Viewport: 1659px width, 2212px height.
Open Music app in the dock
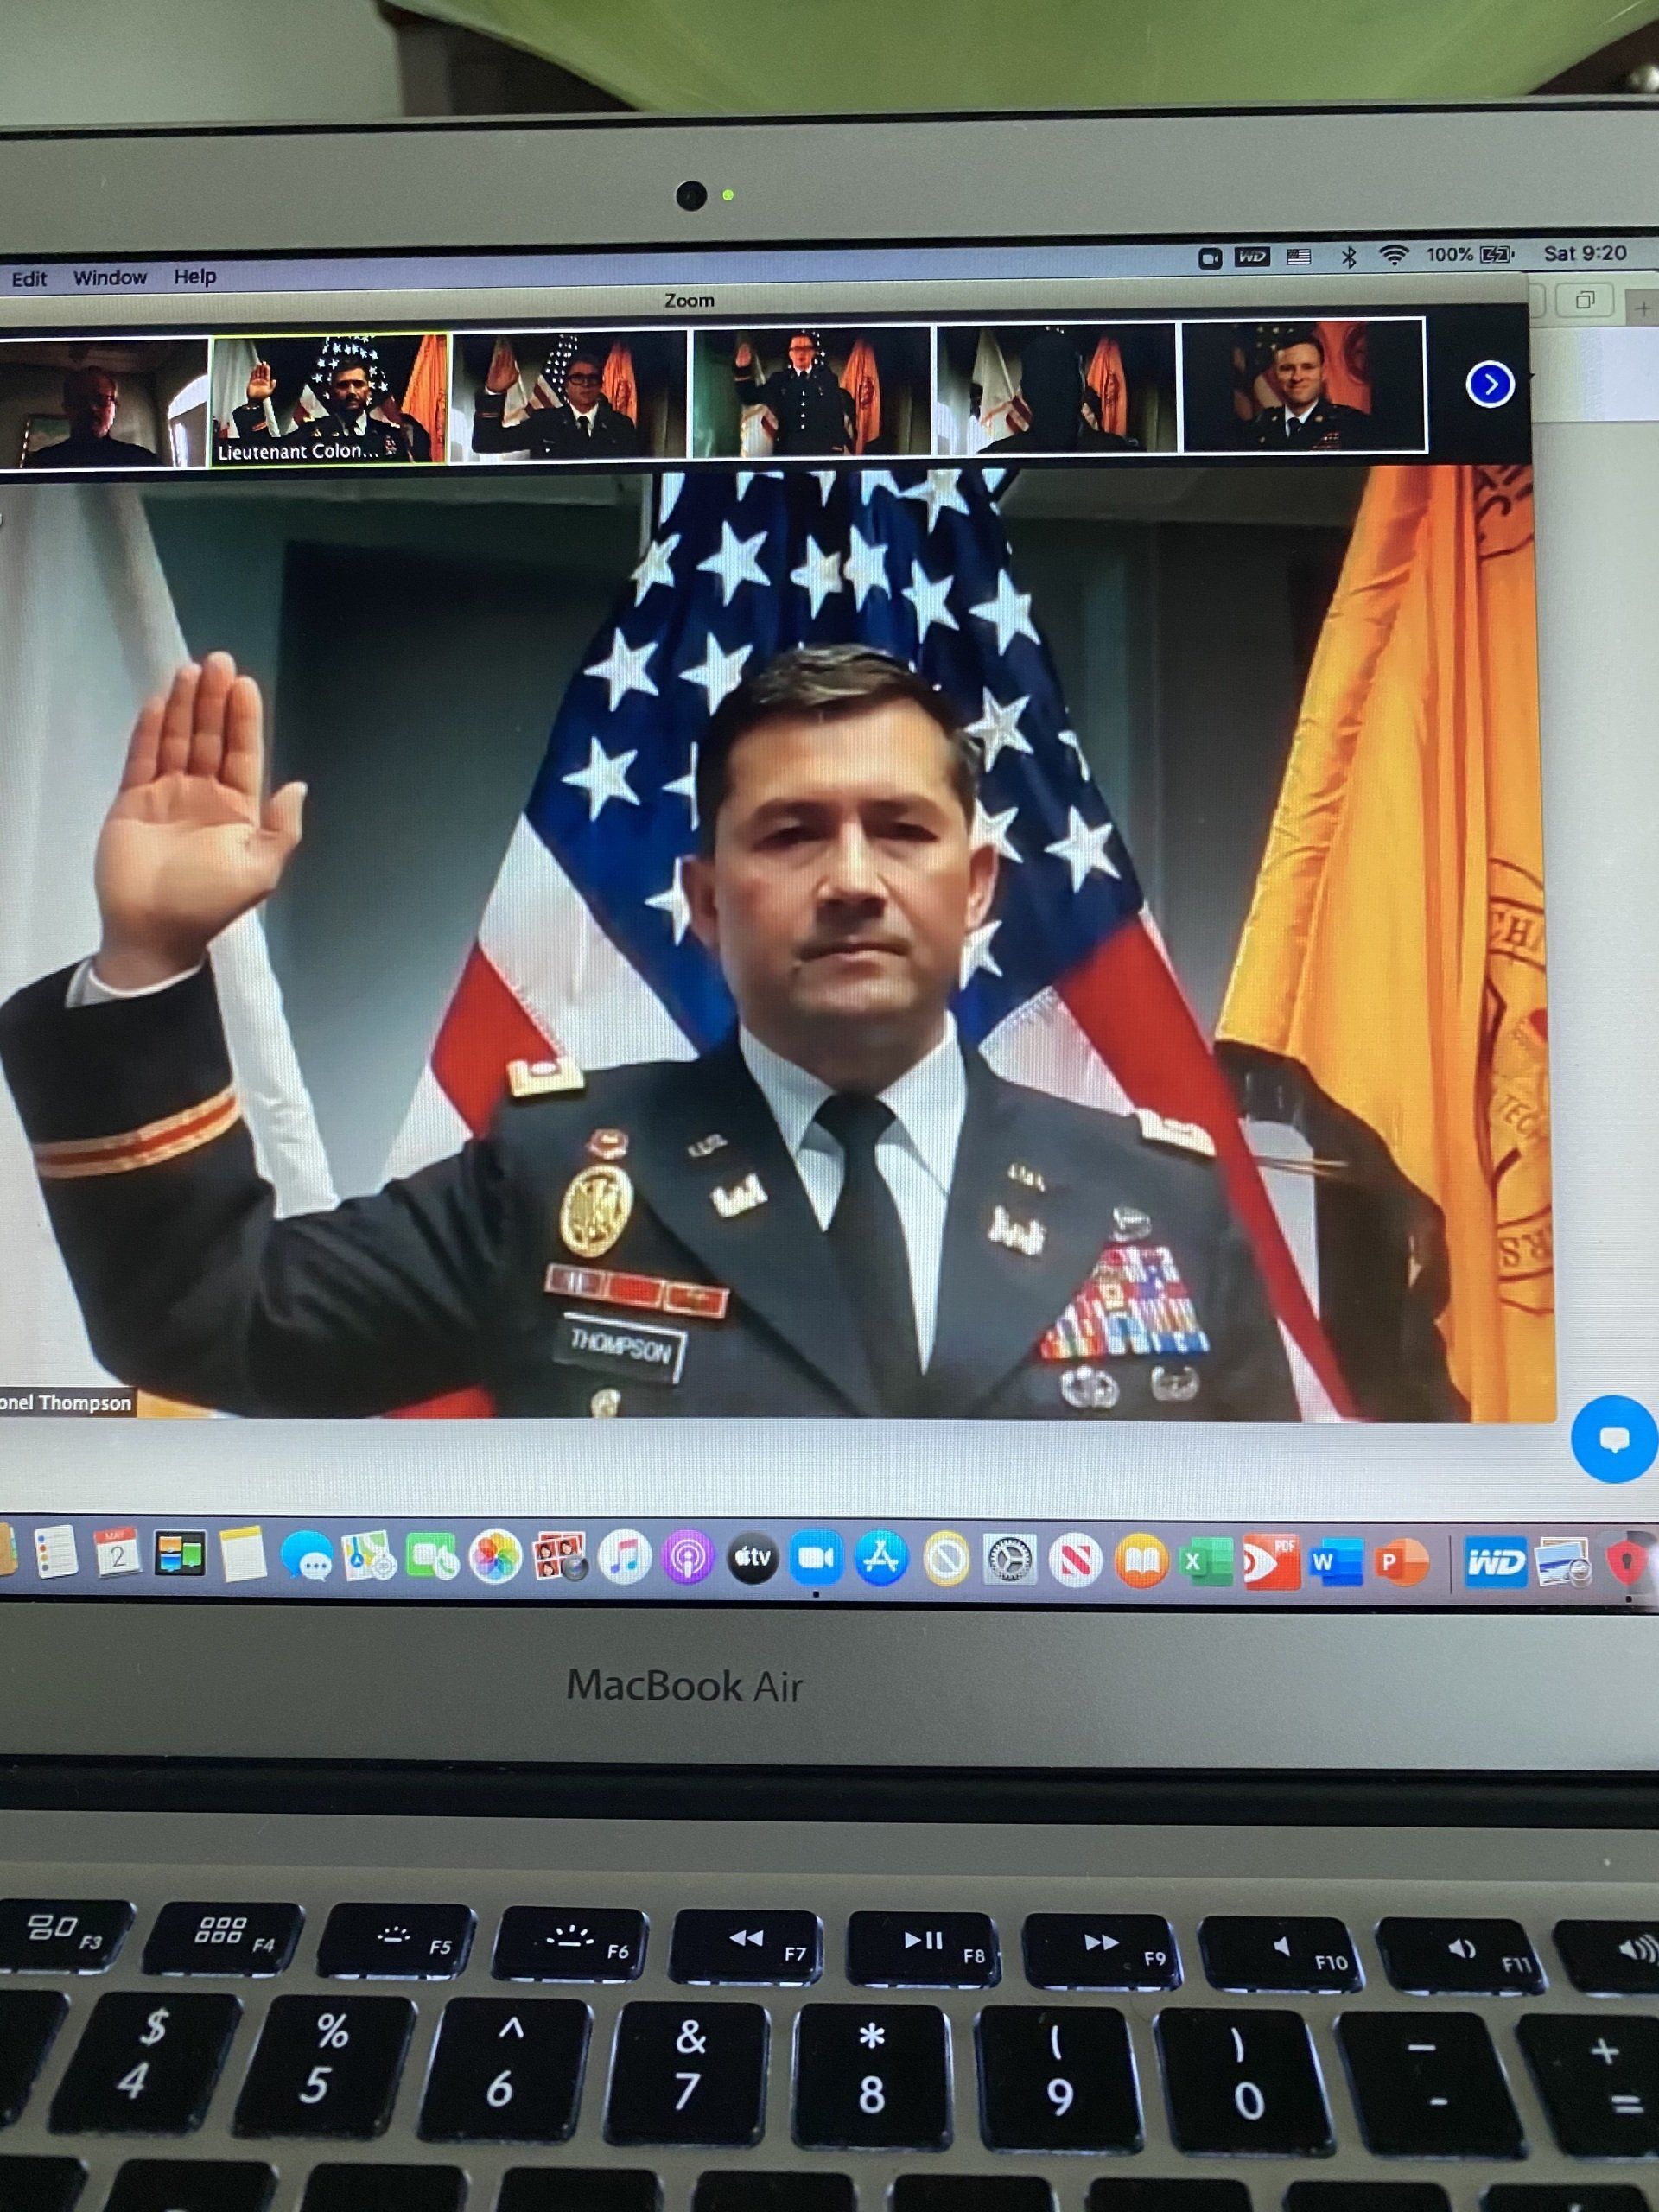click(624, 1557)
